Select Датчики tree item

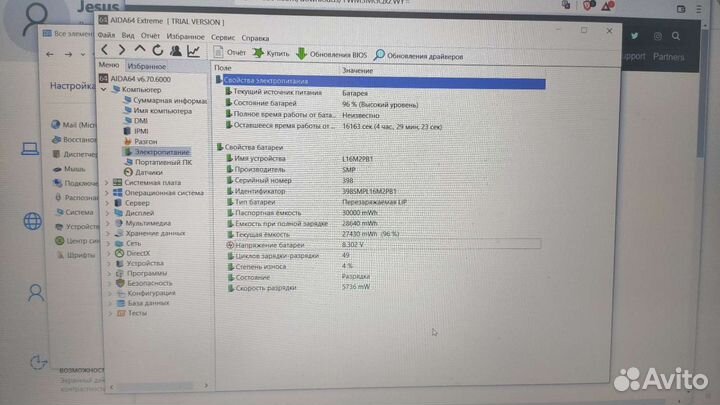pos(143,172)
